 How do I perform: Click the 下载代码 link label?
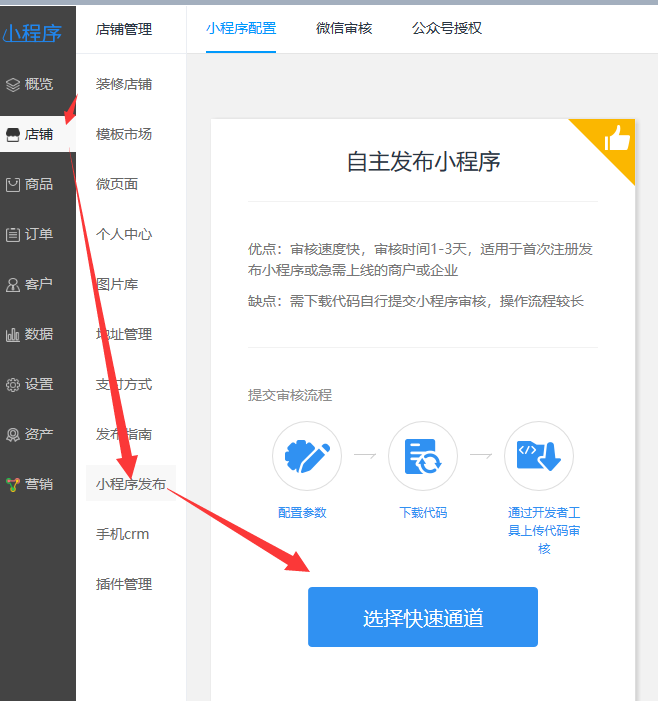click(423, 513)
